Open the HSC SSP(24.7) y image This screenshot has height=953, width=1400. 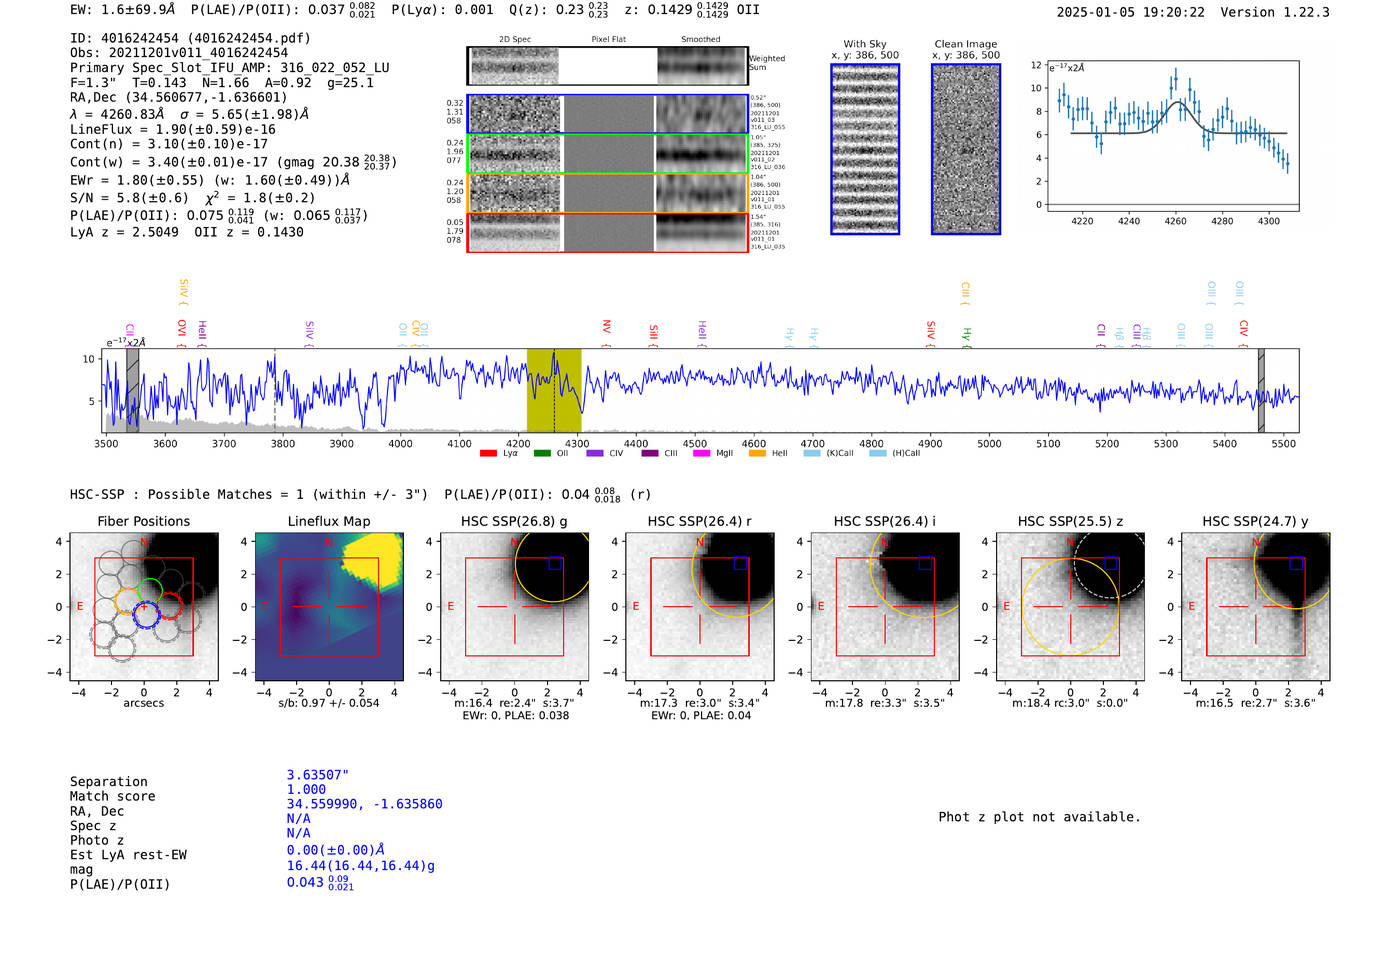click(x=1256, y=607)
